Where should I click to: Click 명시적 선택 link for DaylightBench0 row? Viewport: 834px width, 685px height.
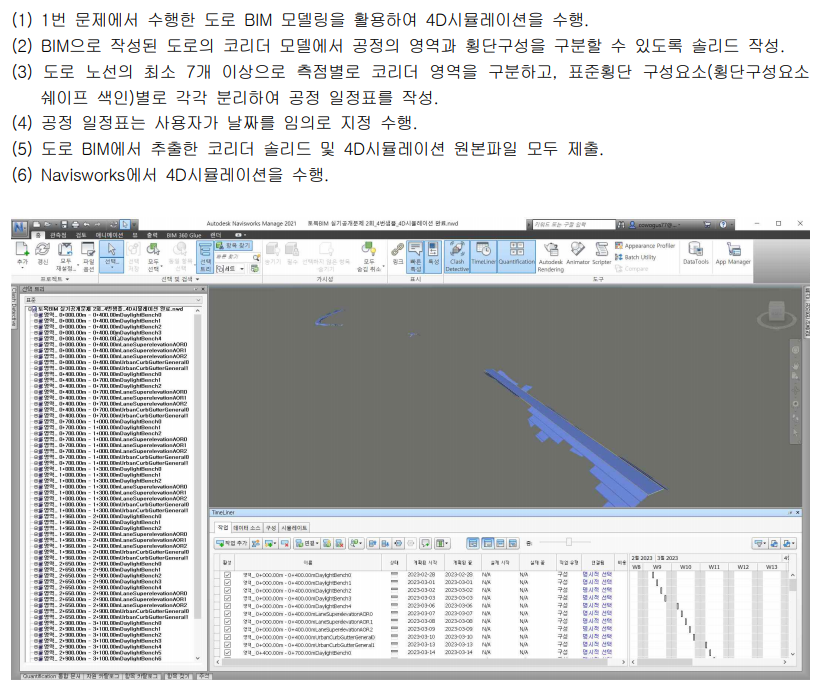(597, 575)
